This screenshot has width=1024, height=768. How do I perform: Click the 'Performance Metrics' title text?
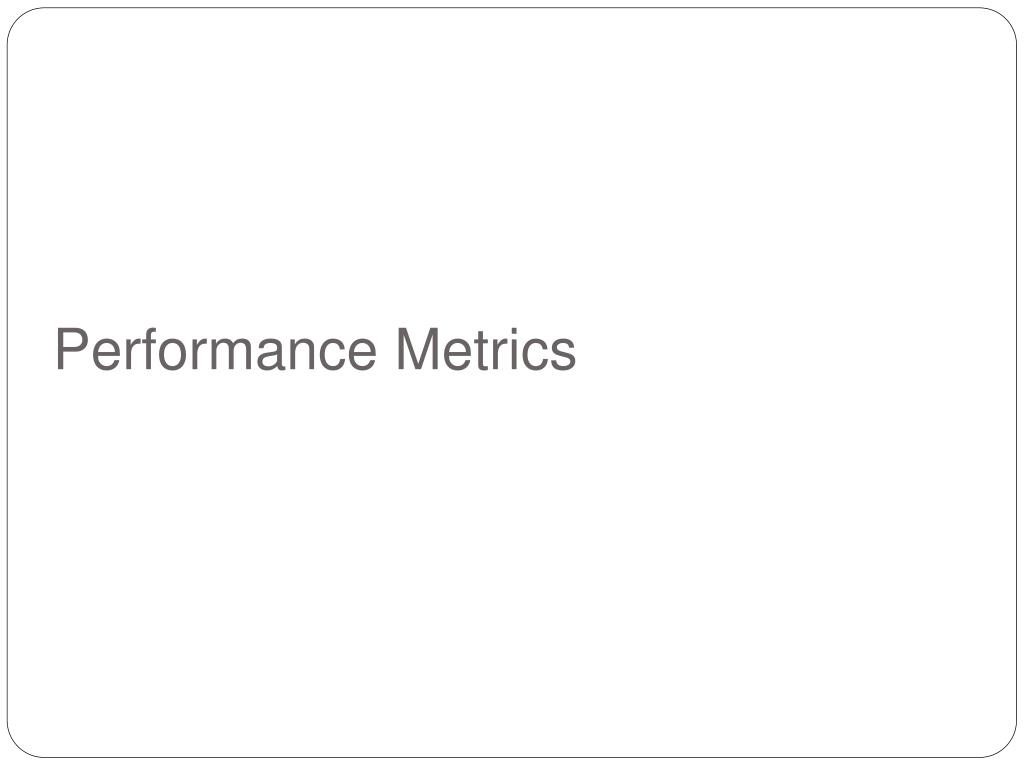pos(315,349)
